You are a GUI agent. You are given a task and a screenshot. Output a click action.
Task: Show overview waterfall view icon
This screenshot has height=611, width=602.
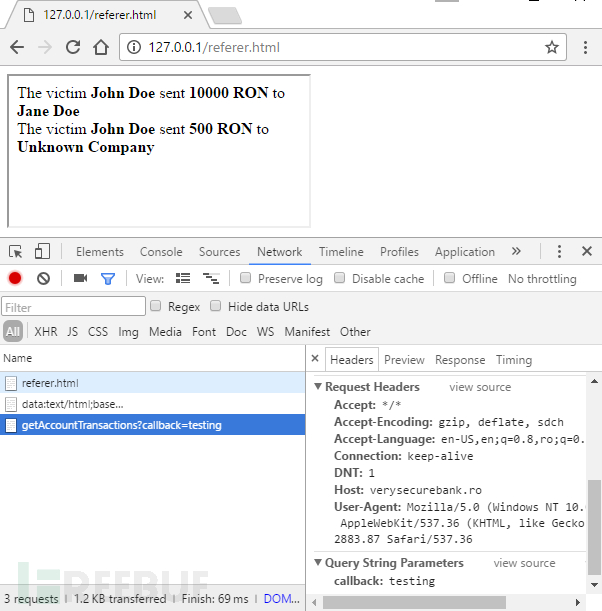tap(211, 278)
